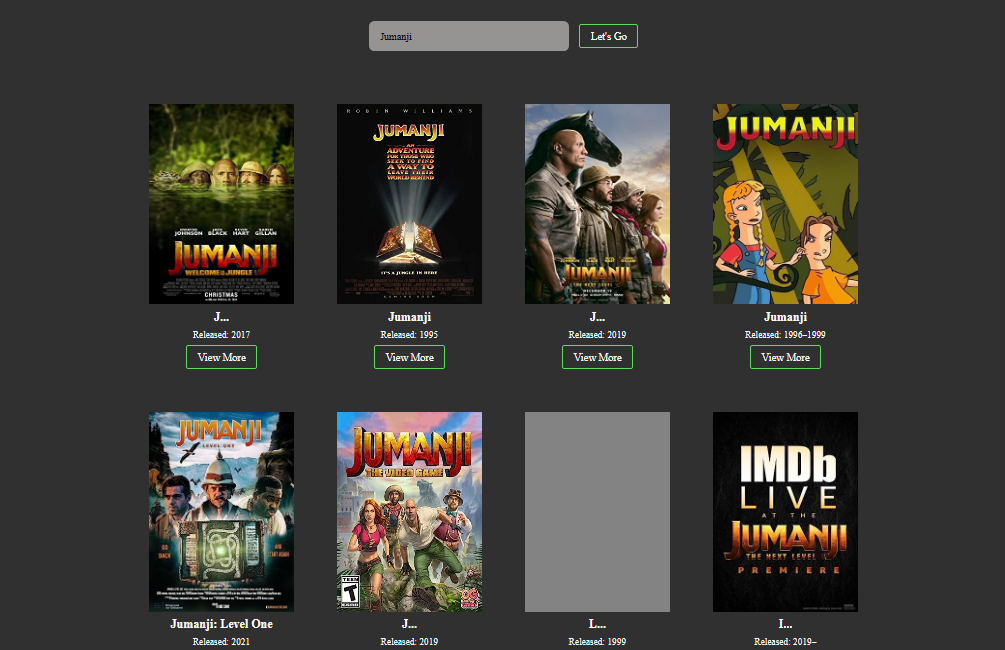The width and height of the screenshot is (1005, 650).
Task: Select the Jumanji (1995) title label
Action: coord(409,317)
